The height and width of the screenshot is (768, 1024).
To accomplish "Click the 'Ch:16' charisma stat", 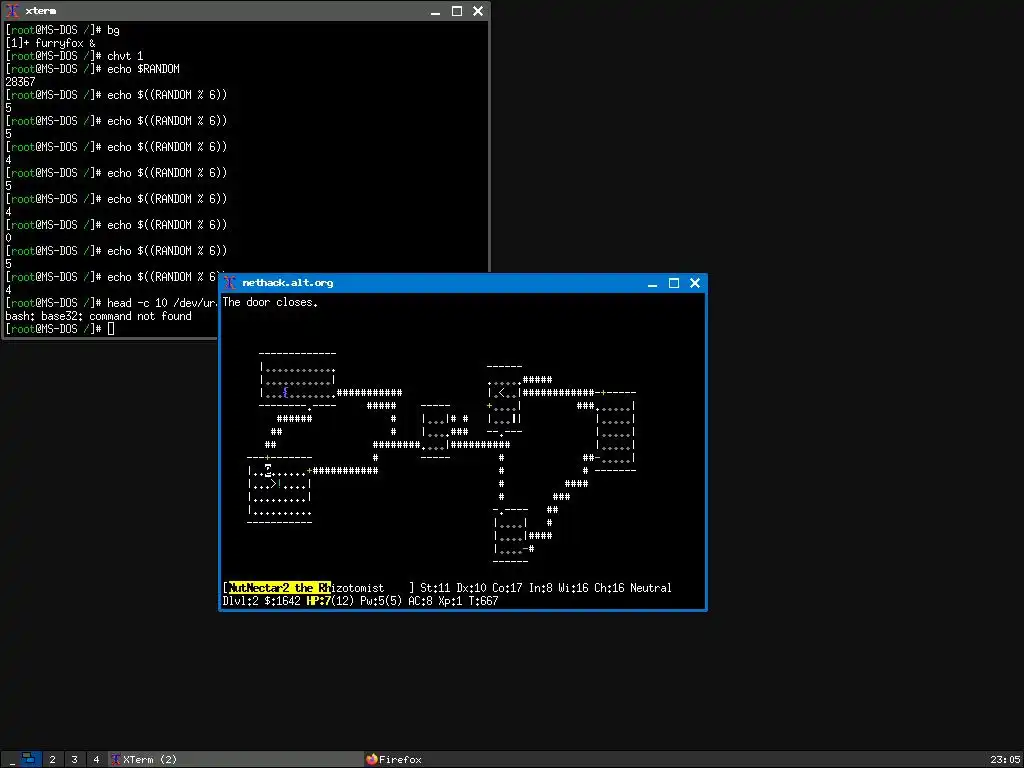I will 609,588.
